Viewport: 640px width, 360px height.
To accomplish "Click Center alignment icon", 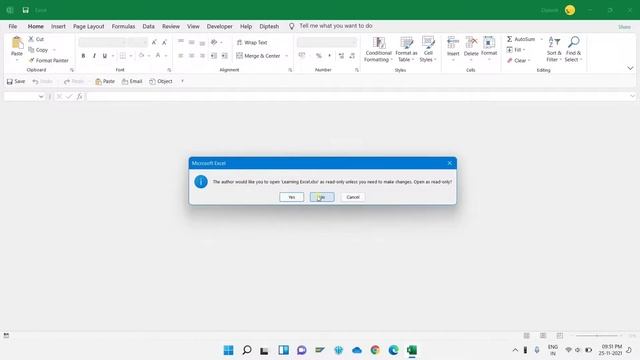I will pos(191,56).
